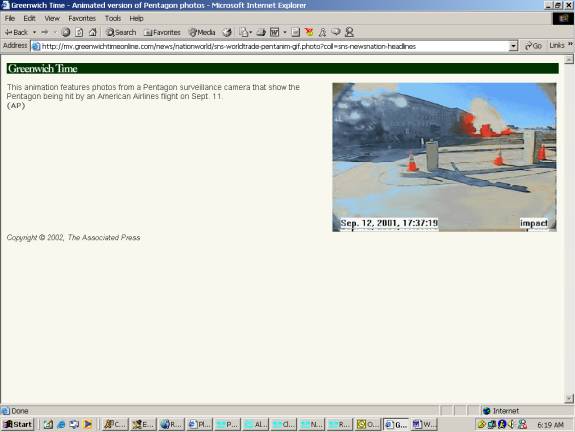The height and width of the screenshot is (432, 575).
Task: Switch to the 'AL...' taskbar window
Action: coord(256,424)
